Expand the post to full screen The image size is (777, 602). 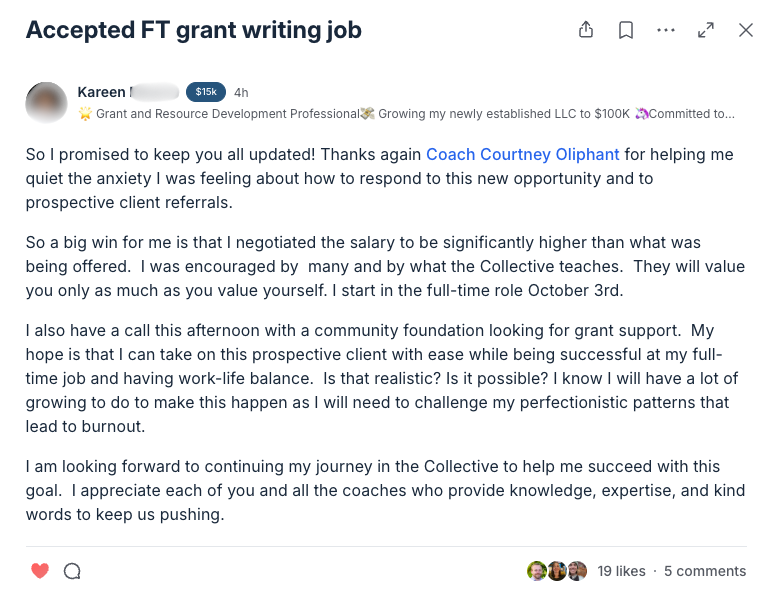pyautogui.click(x=706, y=30)
